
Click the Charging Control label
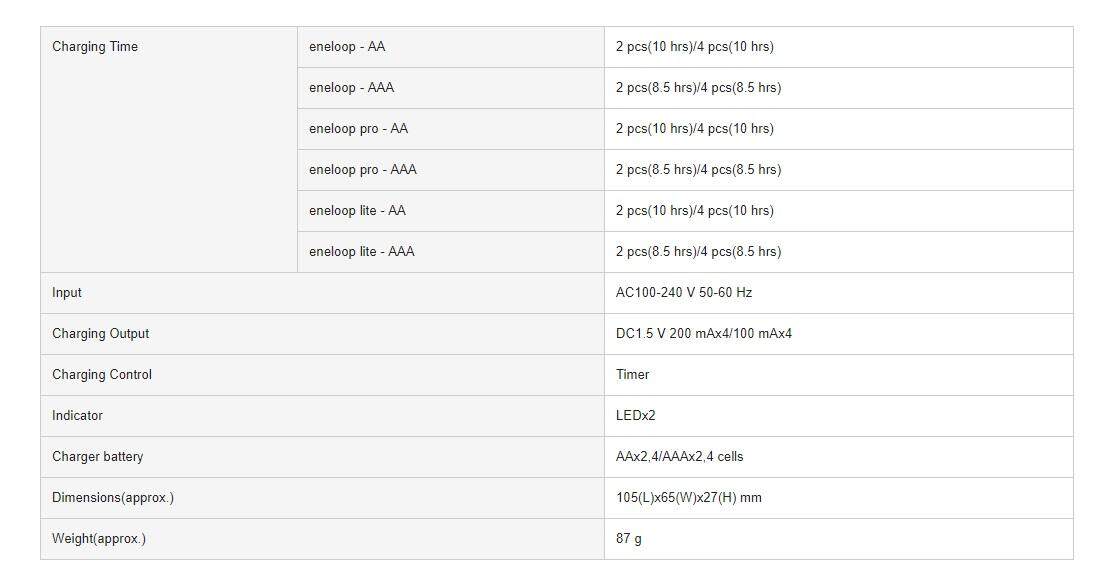coord(102,375)
